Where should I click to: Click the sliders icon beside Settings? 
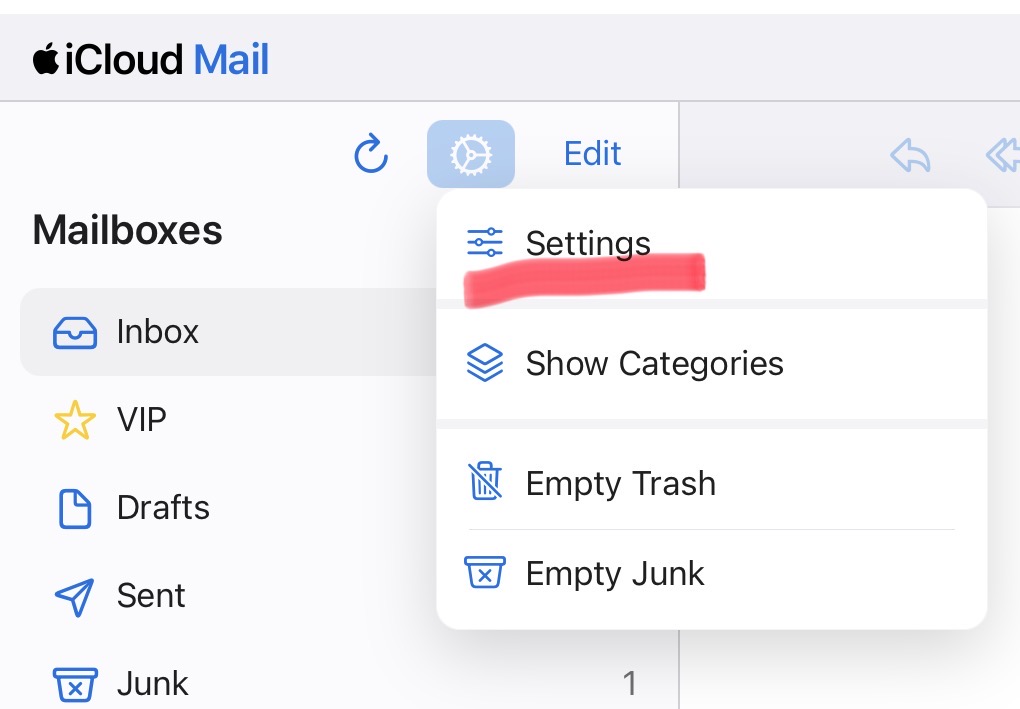pos(485,243)
